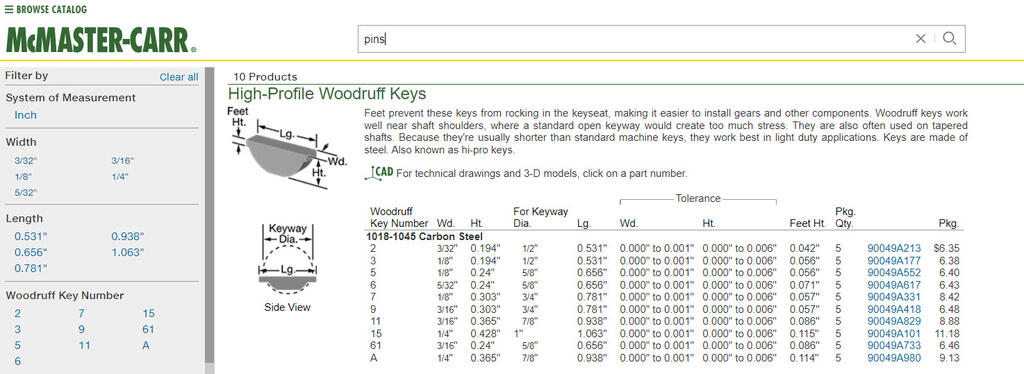This screenshot has height=374, width=1024.
Task: Filter by Woodruff Key Number 11
Action: click(84, 346)
